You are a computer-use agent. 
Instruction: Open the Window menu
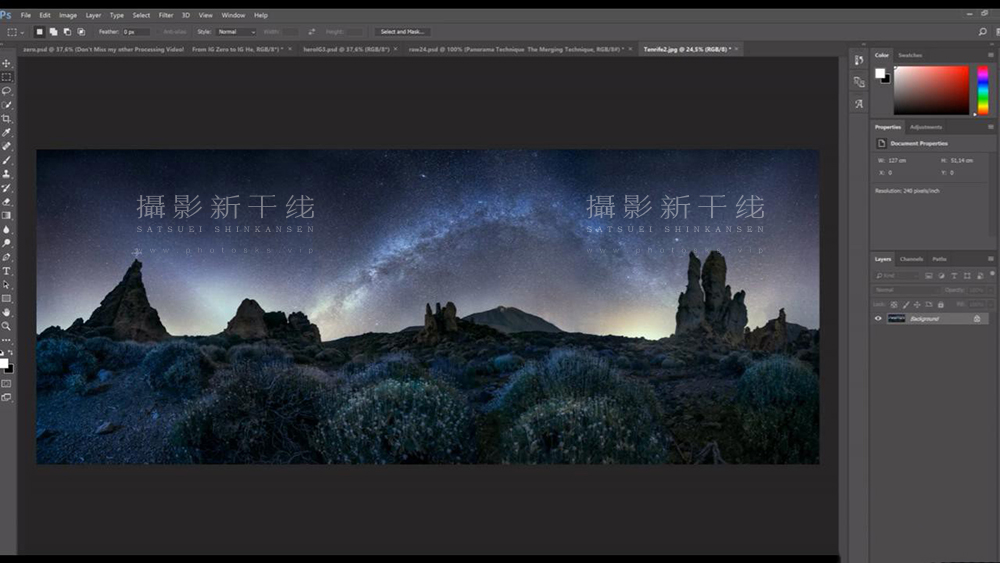tap(233, 15)
